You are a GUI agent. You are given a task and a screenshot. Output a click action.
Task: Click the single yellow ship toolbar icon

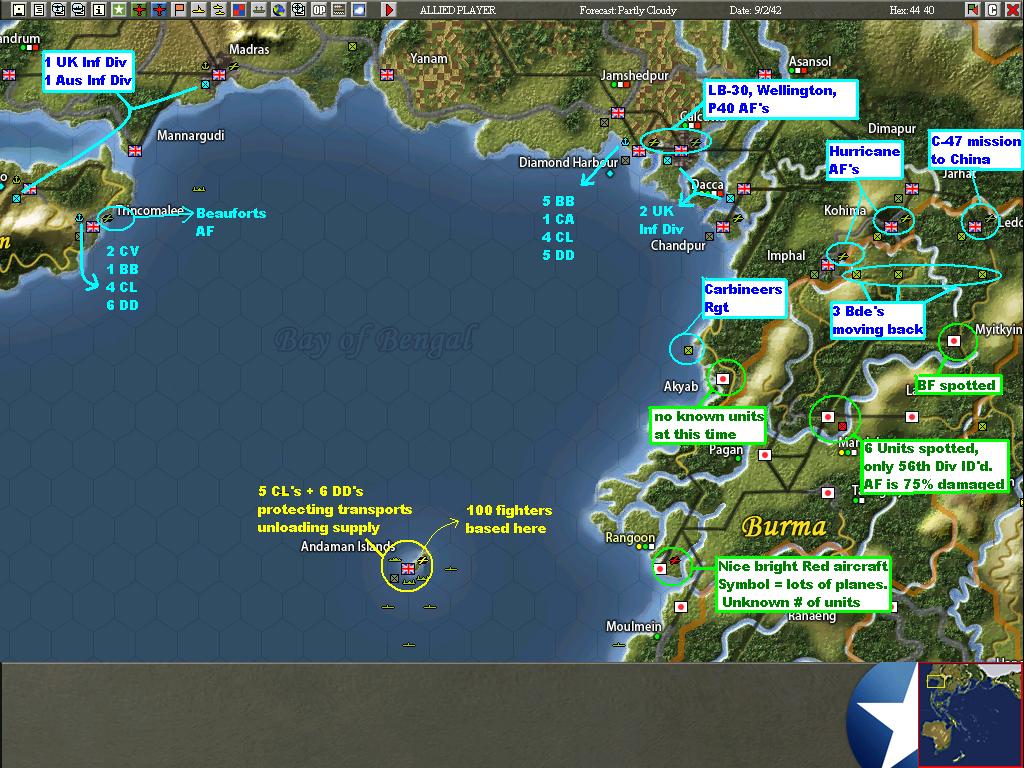pos(199,9)
